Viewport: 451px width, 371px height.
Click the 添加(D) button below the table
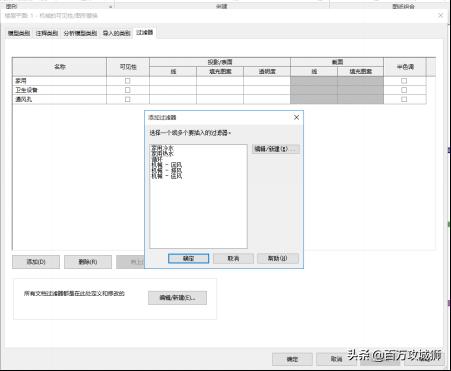click(36, 262)
